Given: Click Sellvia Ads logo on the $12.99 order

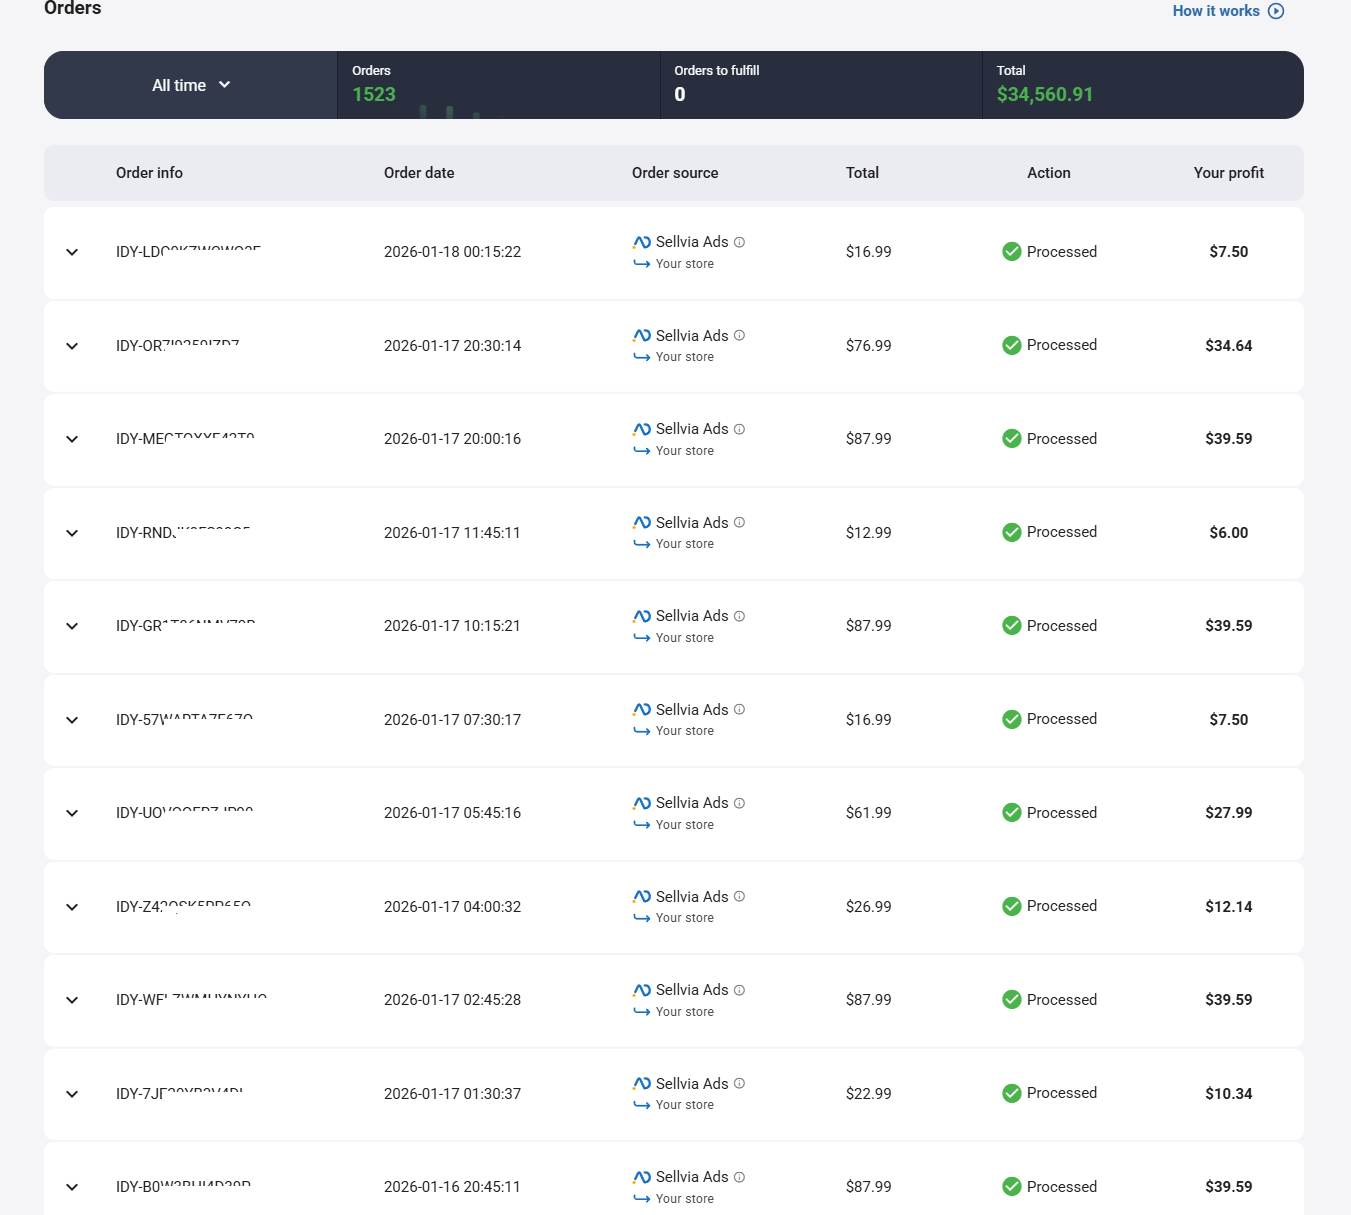Looking at the screenshot, I should click(642, 523).
